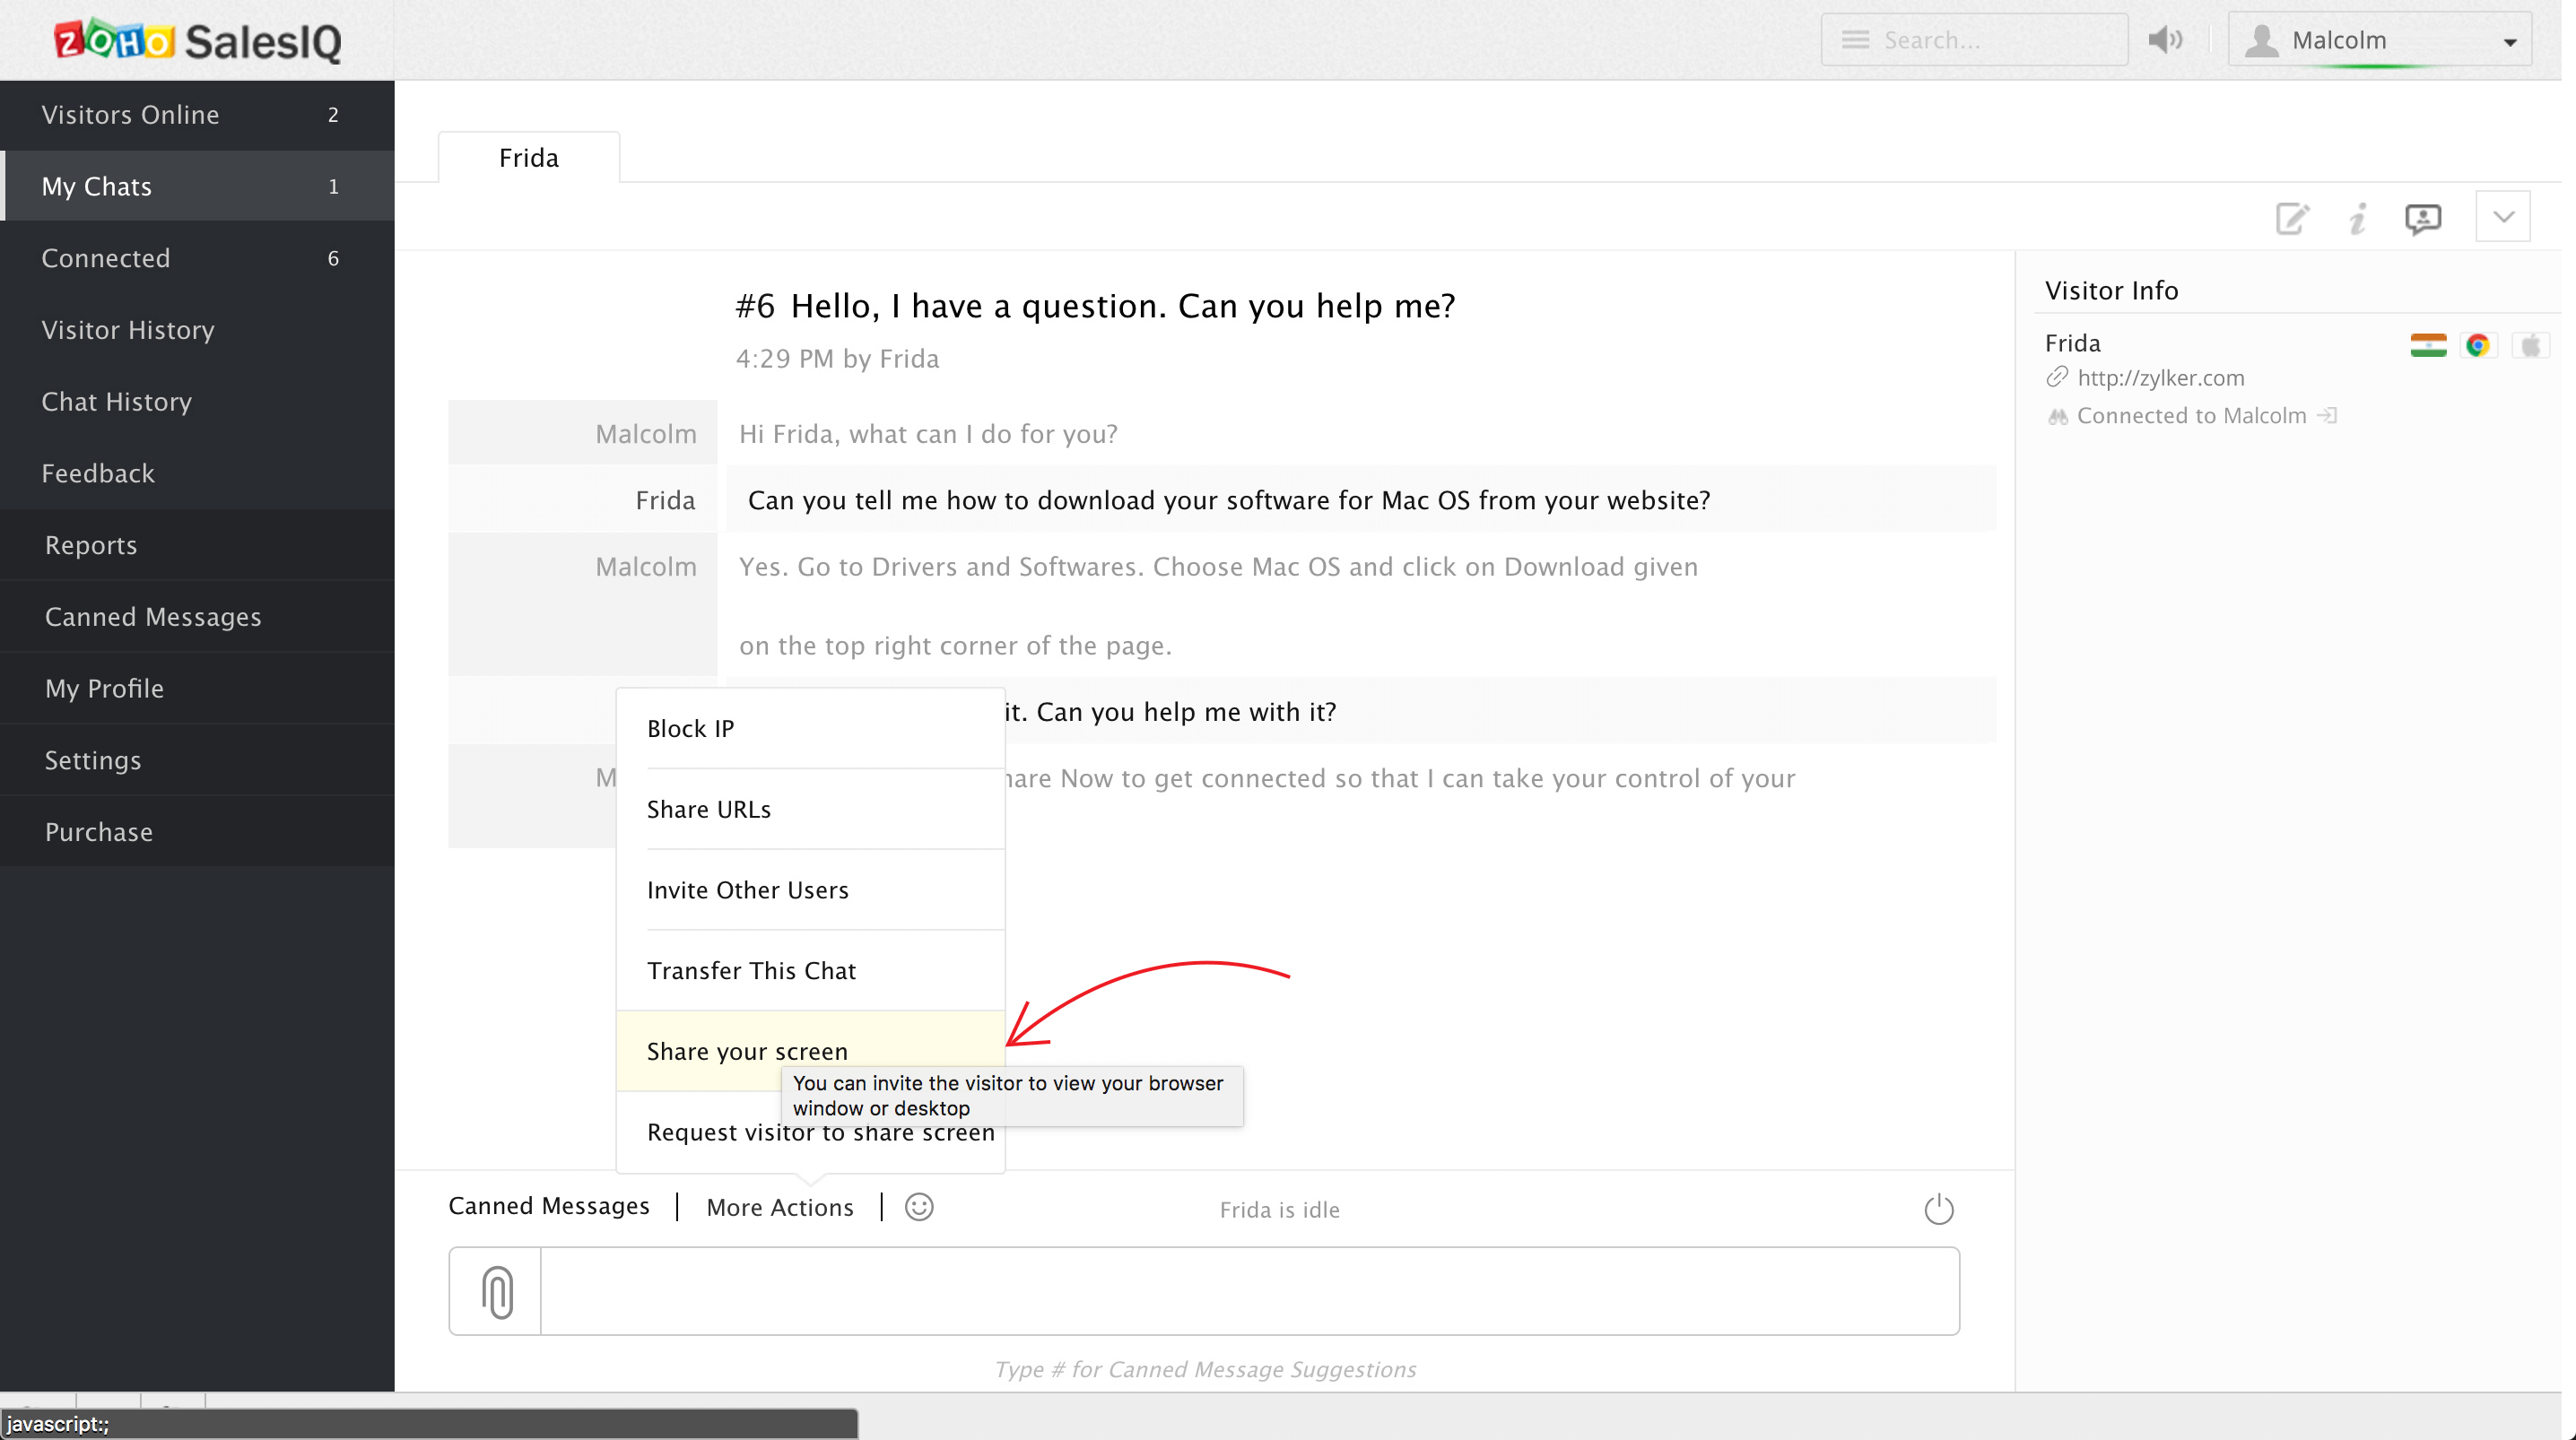Click the smiley emoji icon
Image resolution: width=2576 pixels, height=1440 pixels.
pyautogui.click(x=919, y=1207)
